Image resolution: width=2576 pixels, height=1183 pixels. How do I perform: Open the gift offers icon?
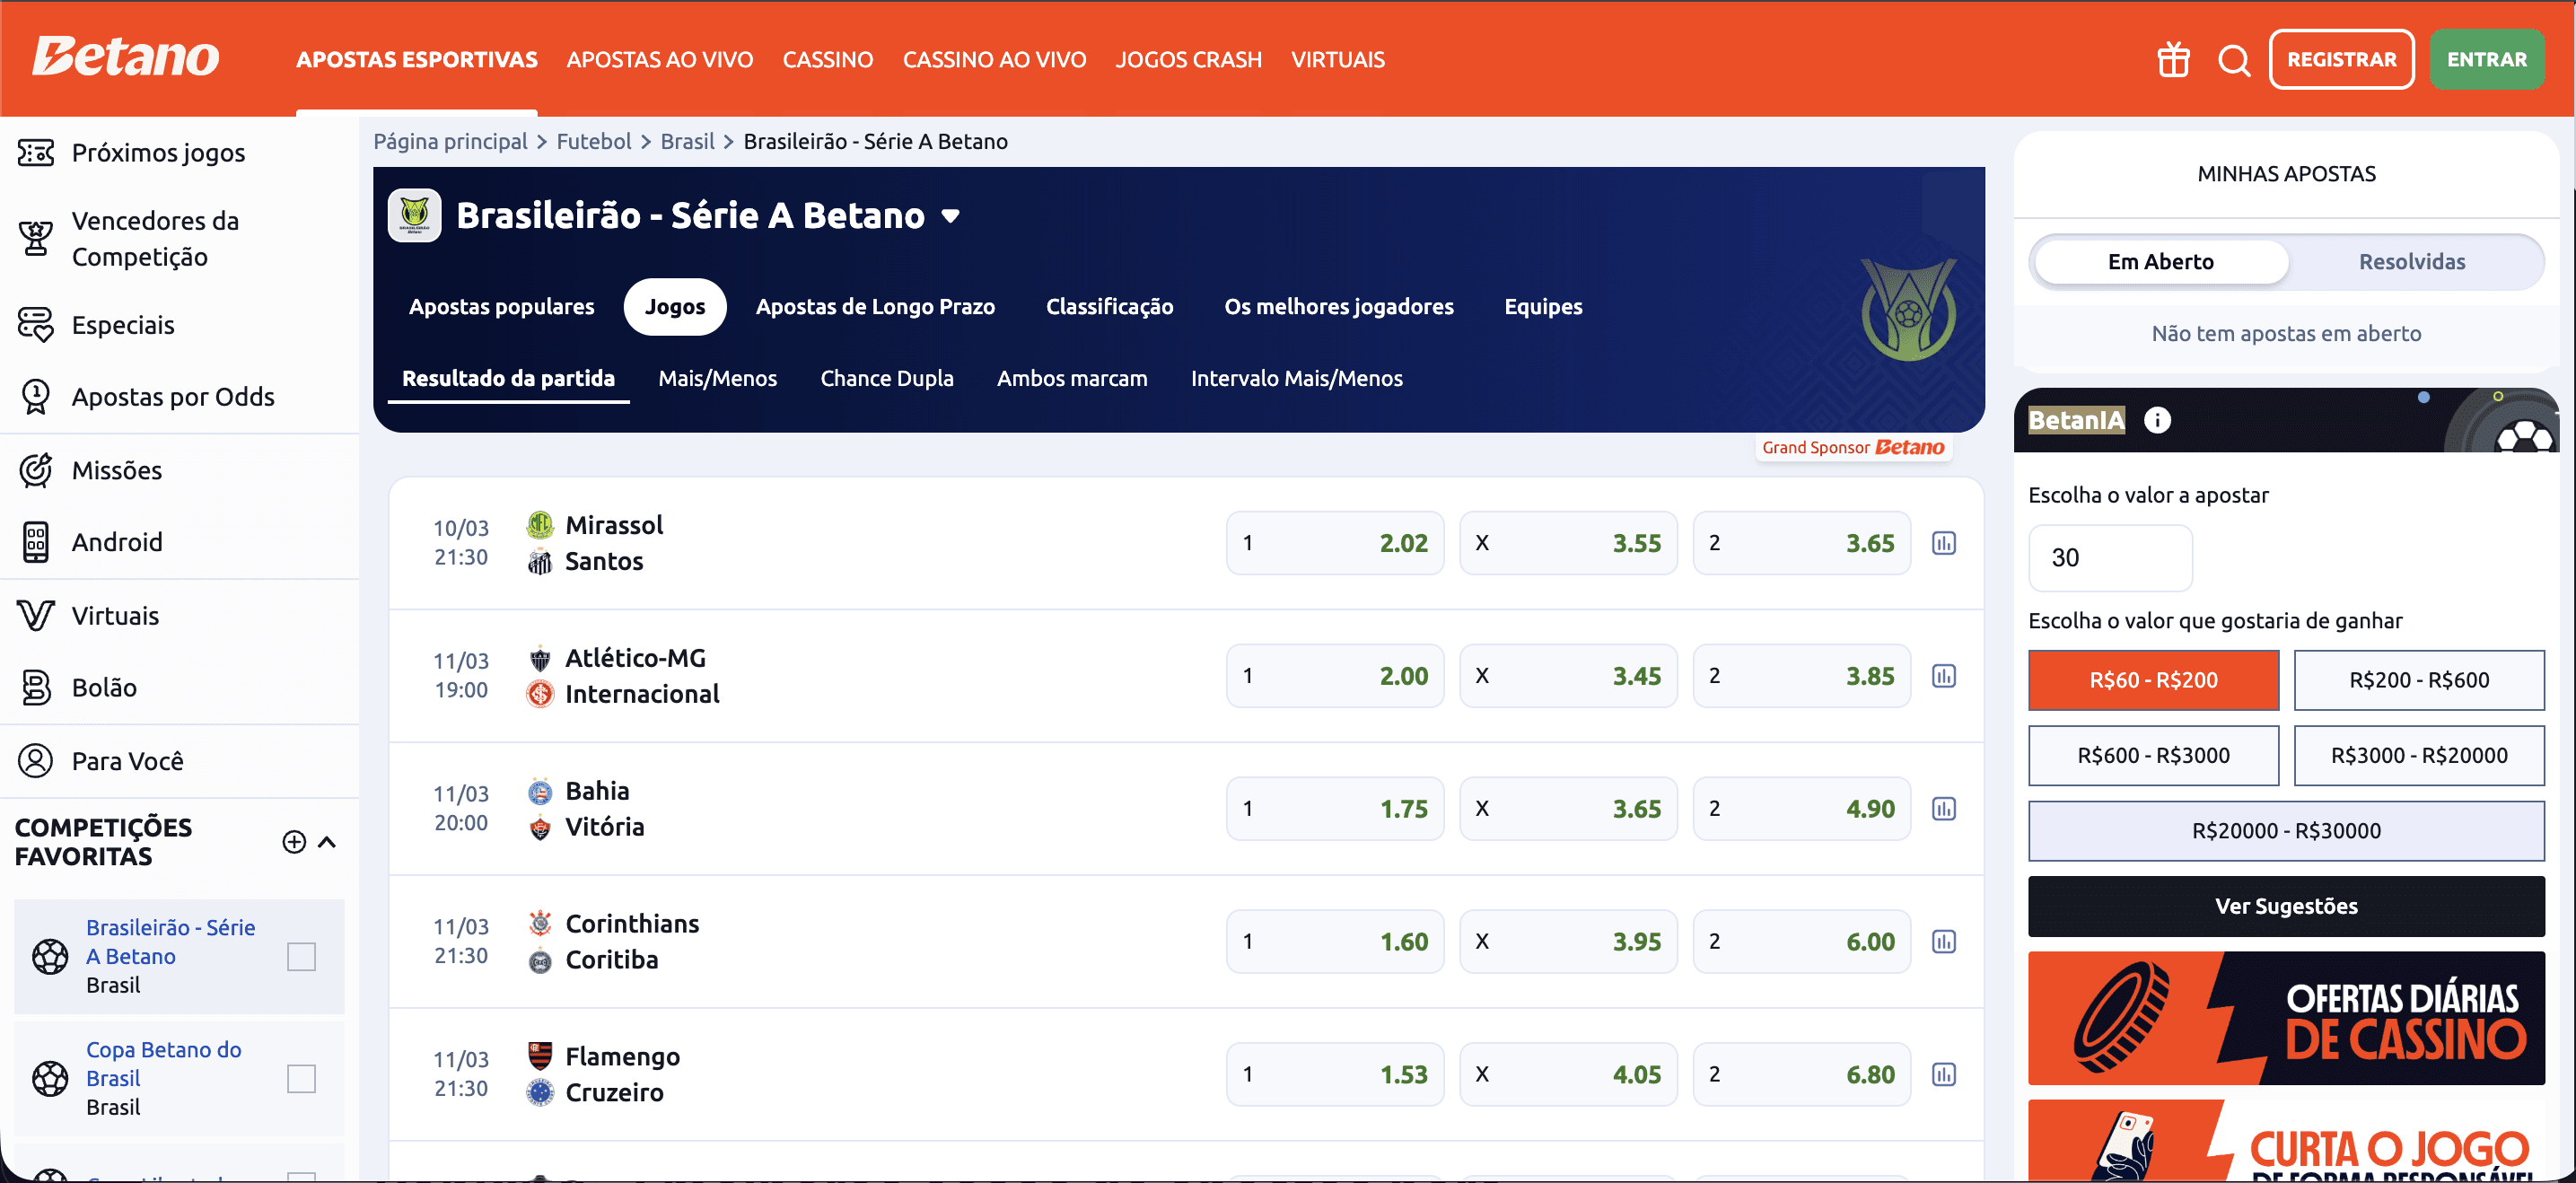(x=2173, y=60)
